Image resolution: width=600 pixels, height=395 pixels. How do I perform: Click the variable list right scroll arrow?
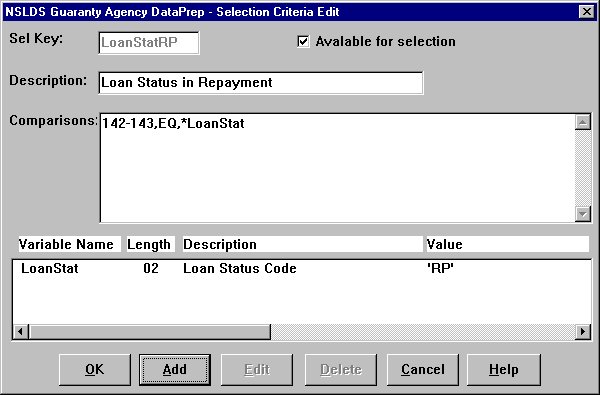pyautogui.click(x=583, y=331)
